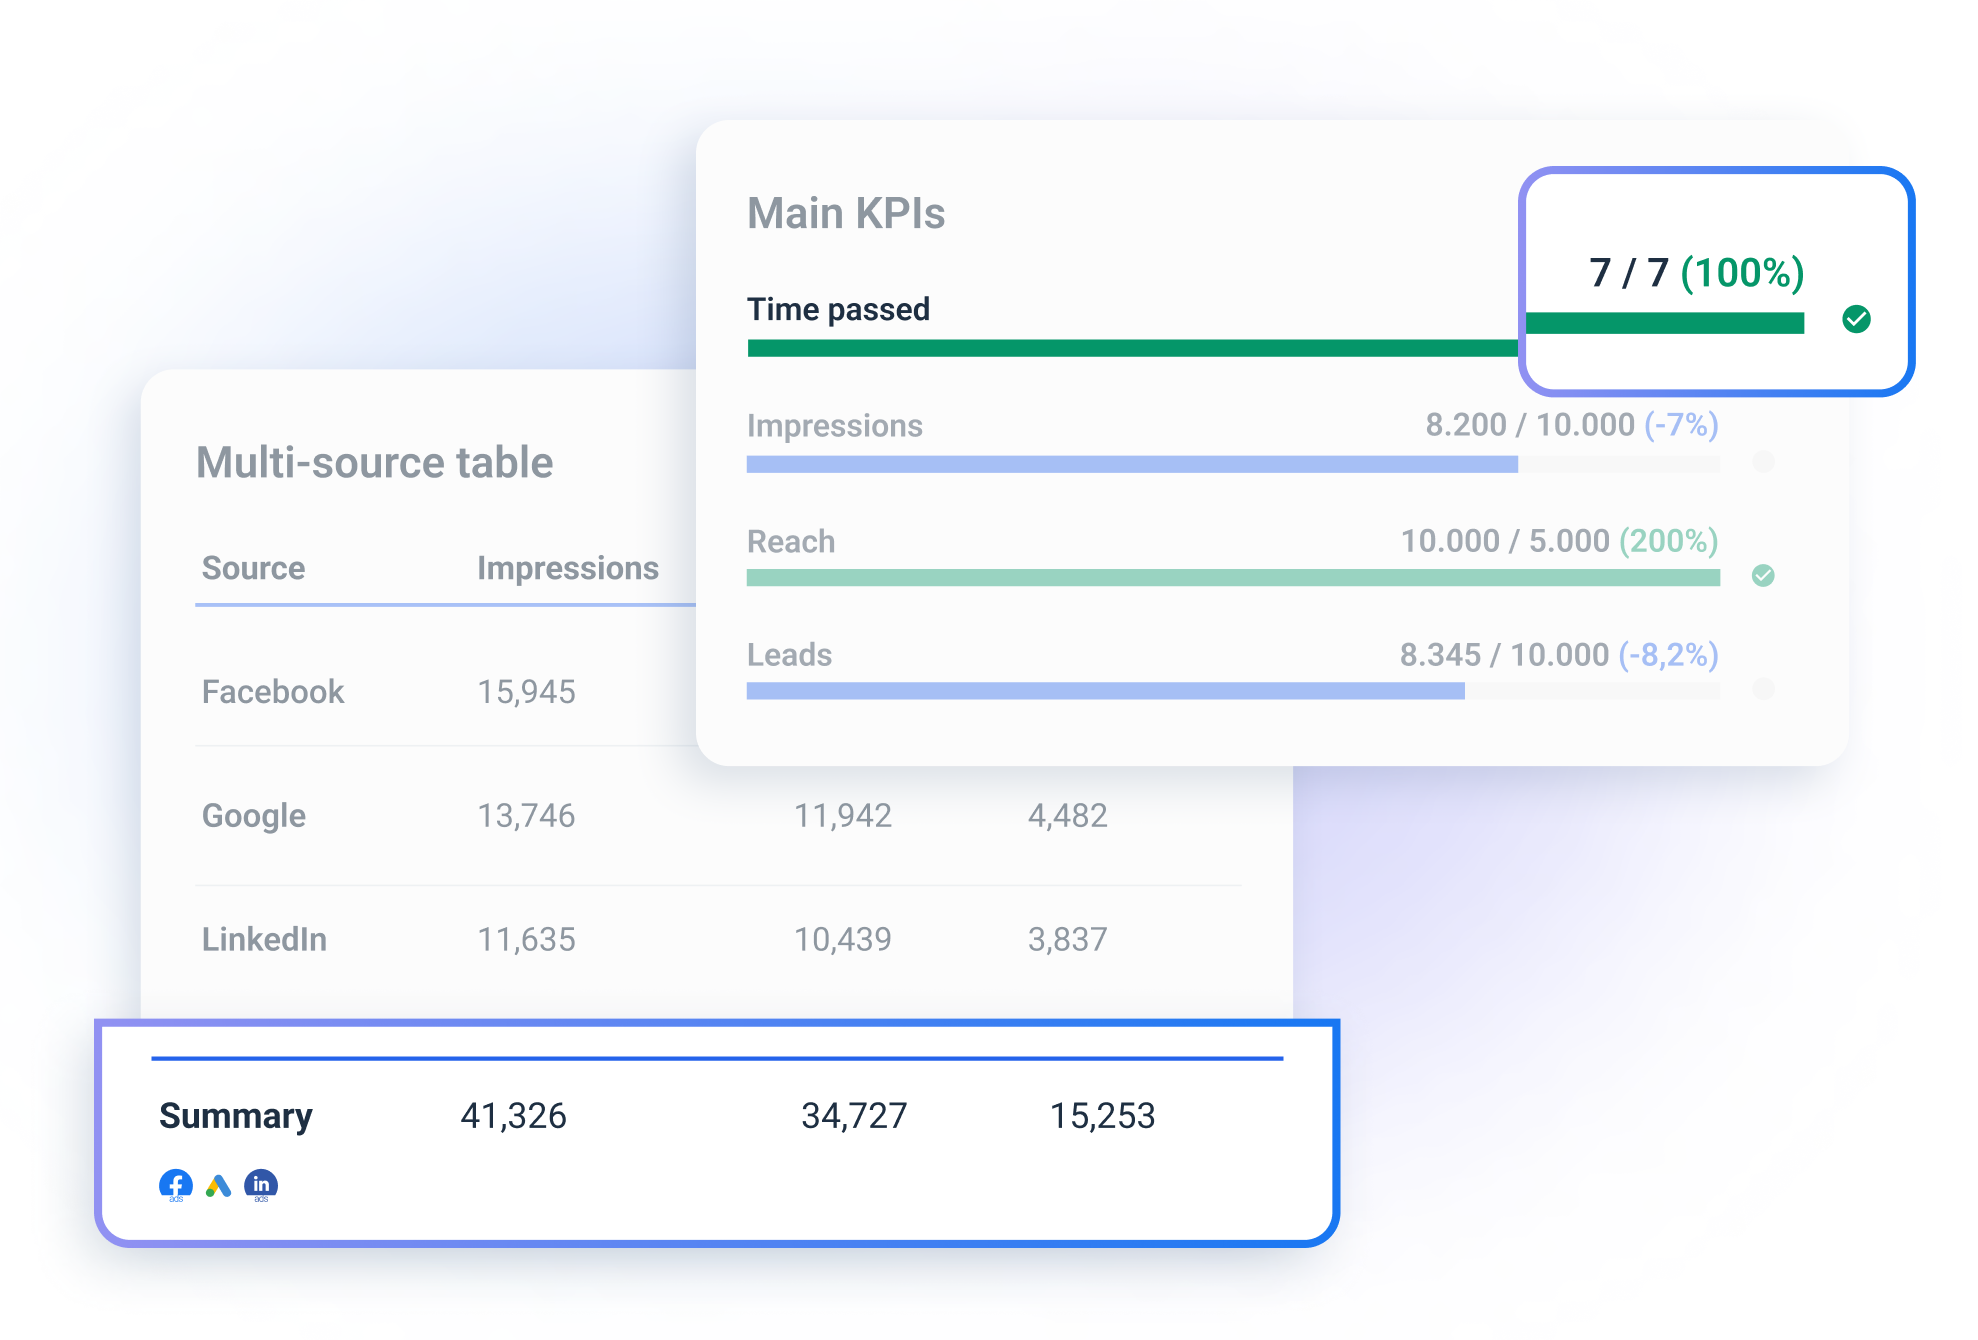This screenshot has height=1340, width=1978.
Task: Click the Main KPIs title
Action: [x=846, y=214]
